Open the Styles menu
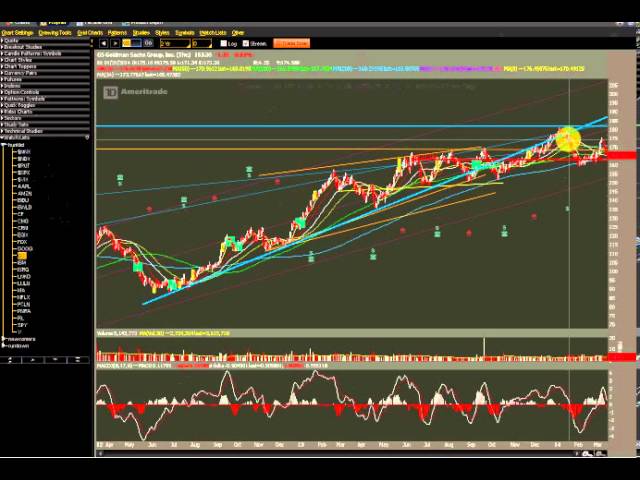Screen dimensions: 640x480 (x=162, y=33)
